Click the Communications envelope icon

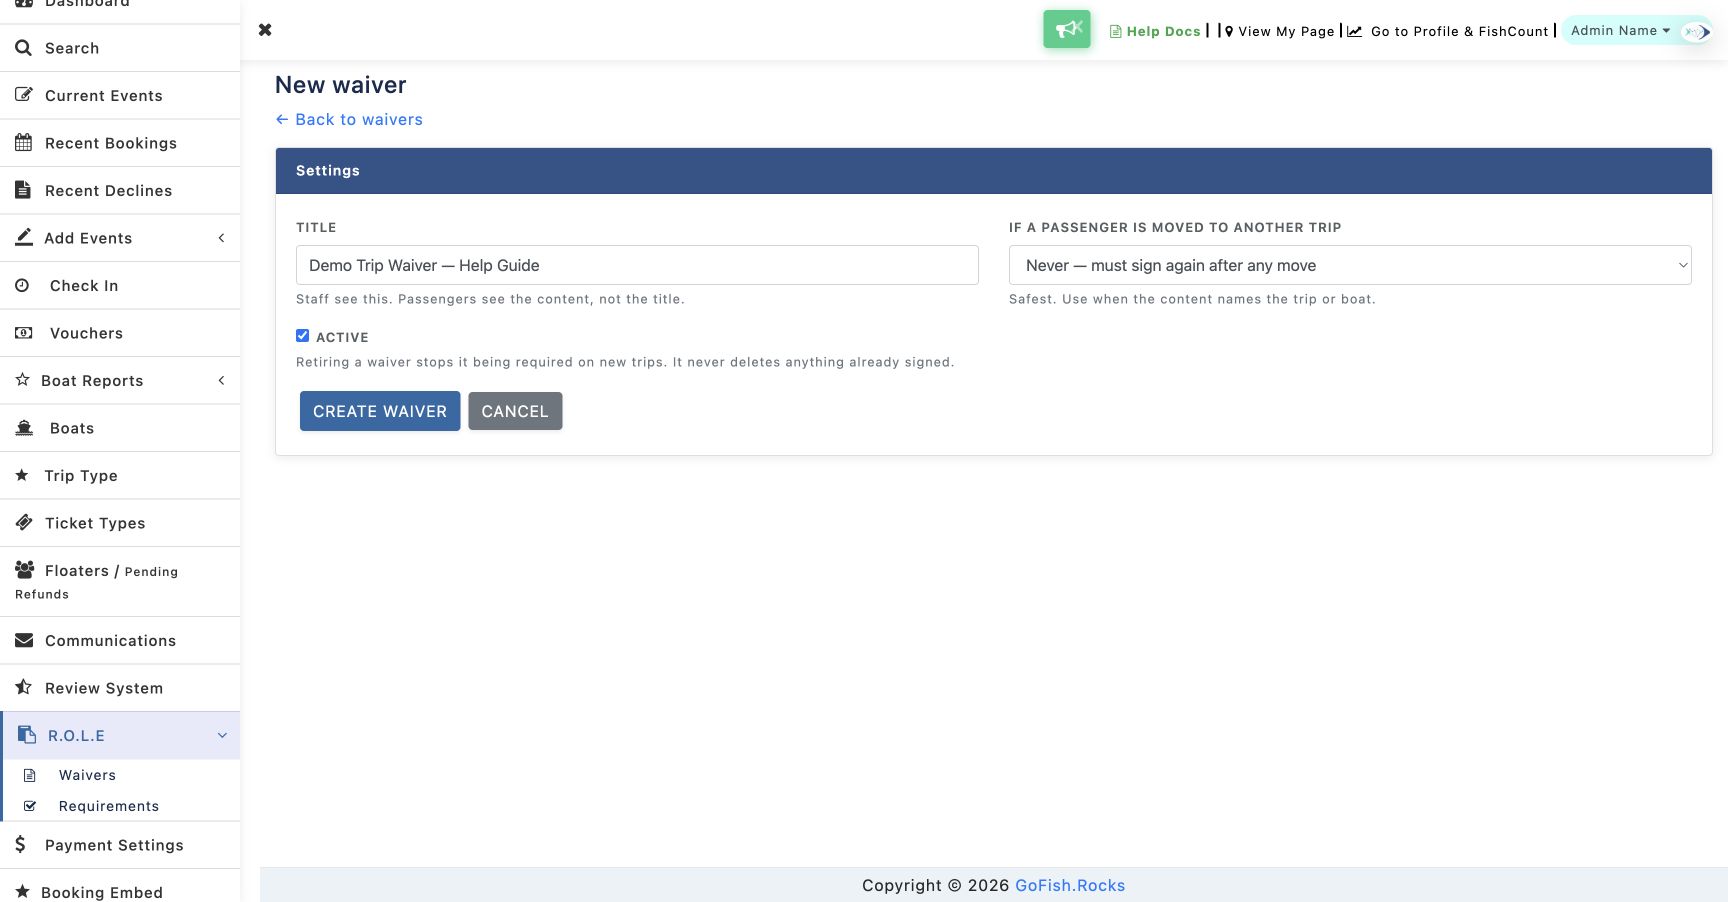pyautogui.click(x=24, y=640)
